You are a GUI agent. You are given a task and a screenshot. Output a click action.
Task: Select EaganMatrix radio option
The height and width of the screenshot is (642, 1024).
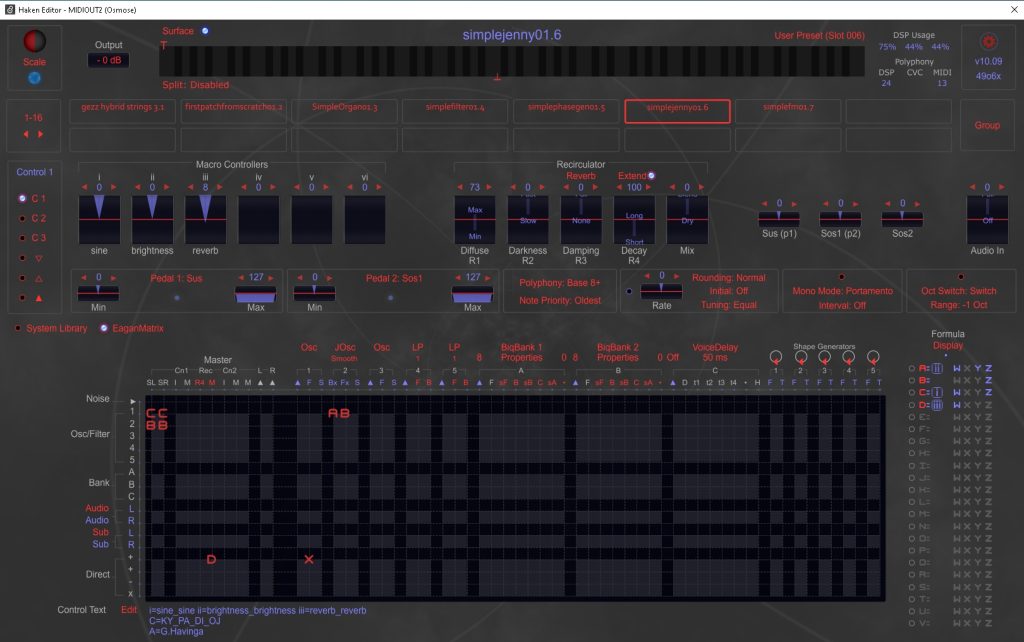click(104, 329)
